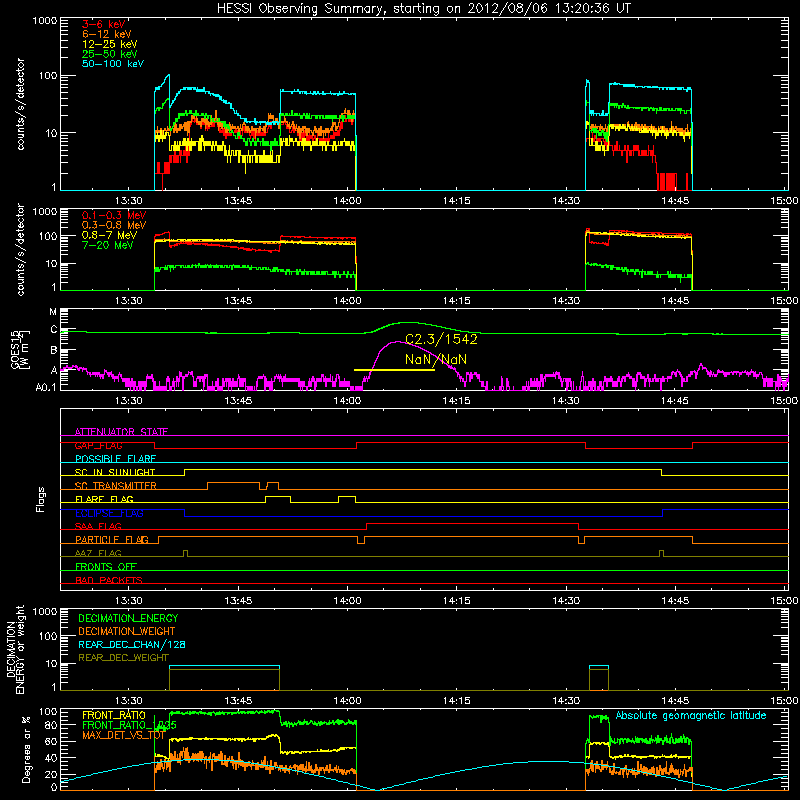Click the 0.1-0.3 MeV legend label
The image size is (800, 800).
(x=114, y=215)
